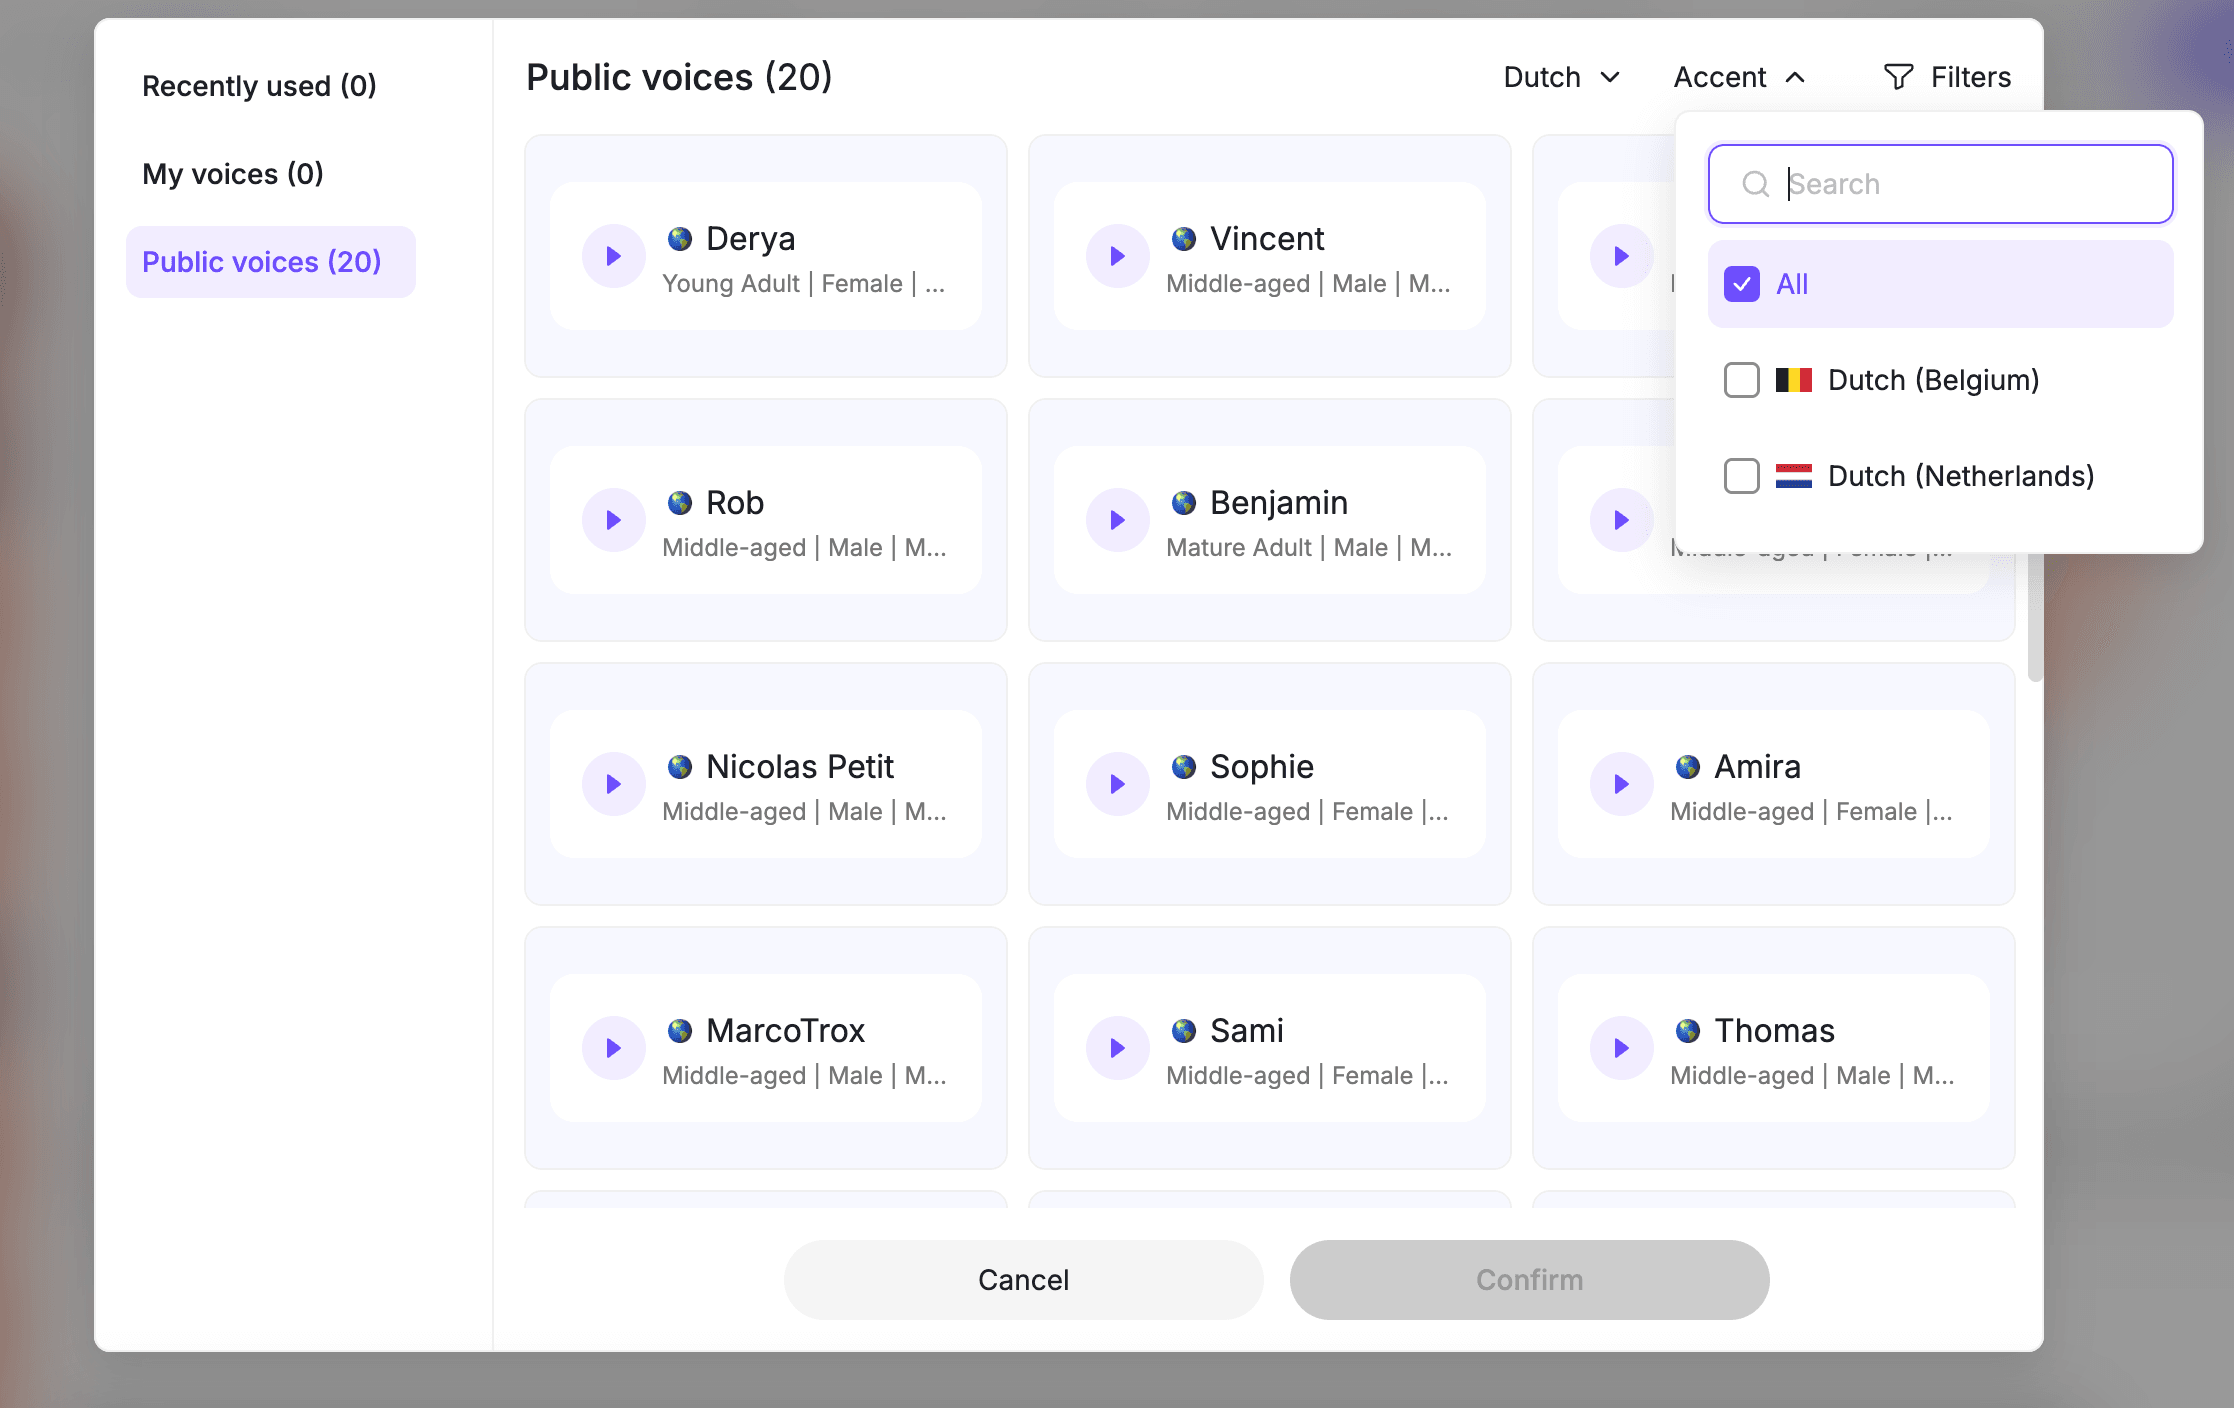The height and width of the screenshot is (1408, 2234).
Task: Click the Confirm button
Action: point(1528,1280)
